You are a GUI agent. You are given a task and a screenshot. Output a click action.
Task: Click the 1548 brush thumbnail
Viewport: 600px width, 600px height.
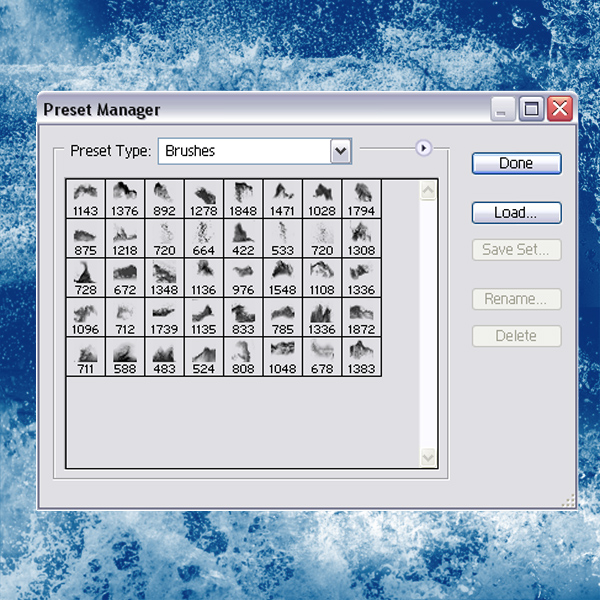pyautogui.click(x=282, y=278)
